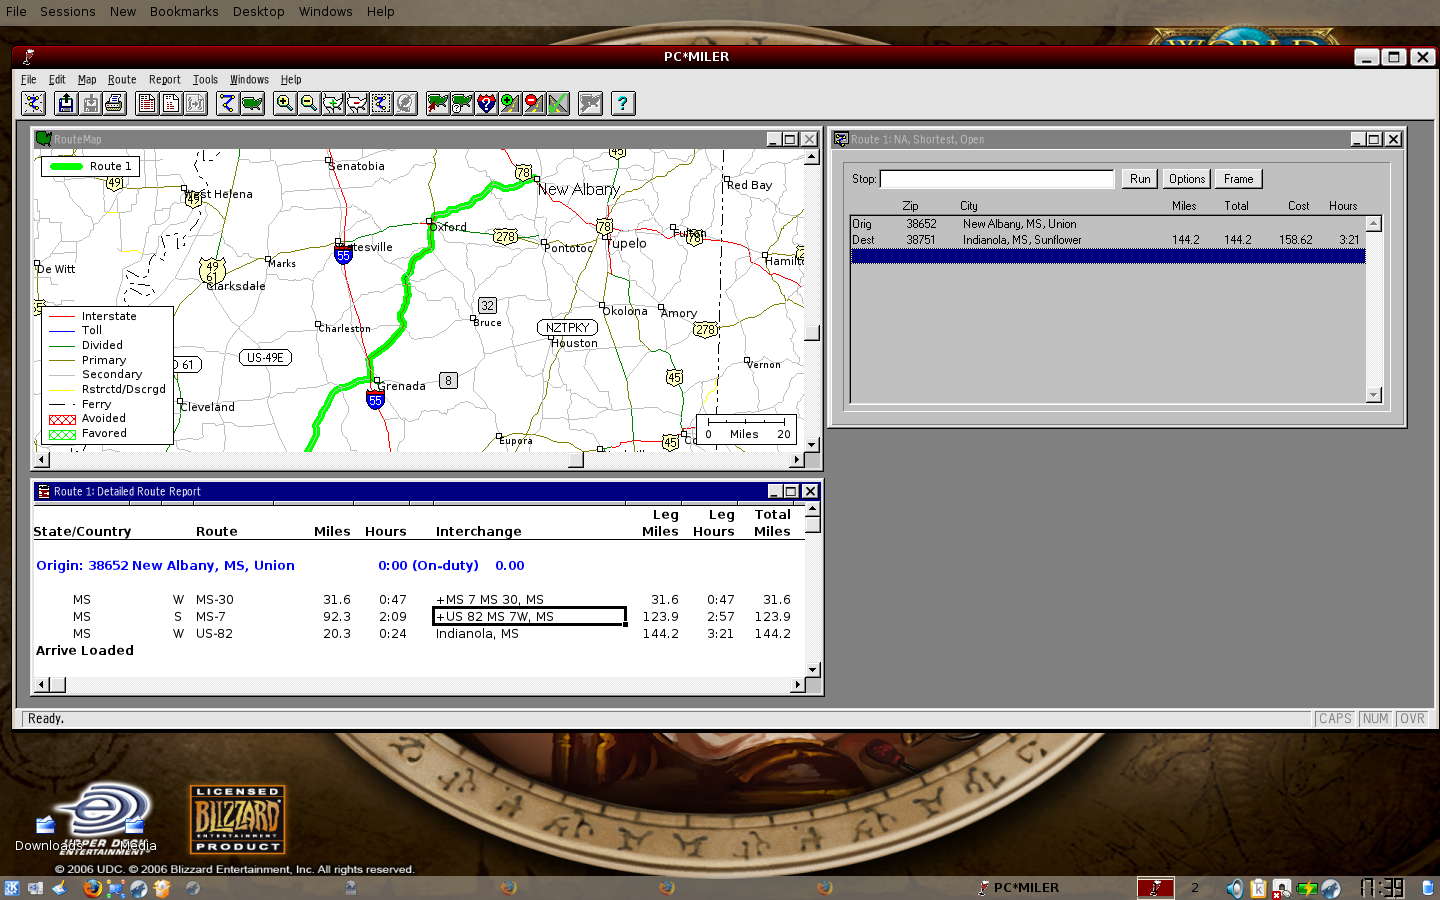This screenshot has height=900, width=1440.
Task: Open the KDE start menu icon
Action: (x=12, y=887)
